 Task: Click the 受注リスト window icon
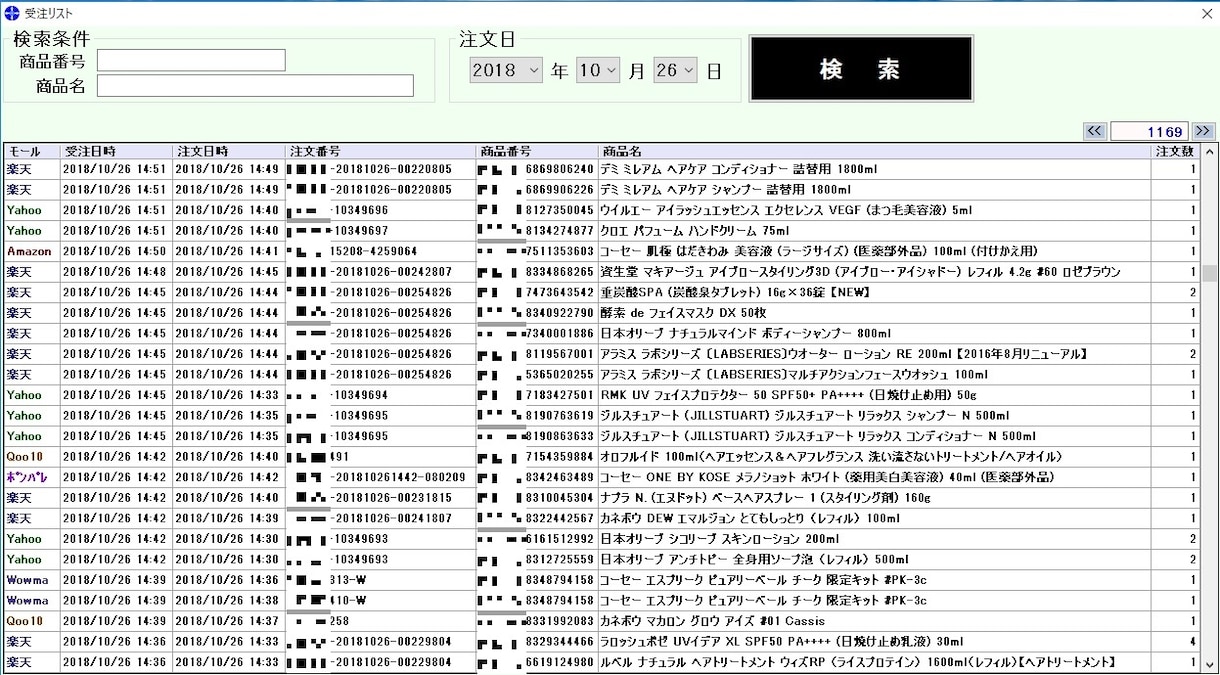pyautogui.click(x=11, y=13)
